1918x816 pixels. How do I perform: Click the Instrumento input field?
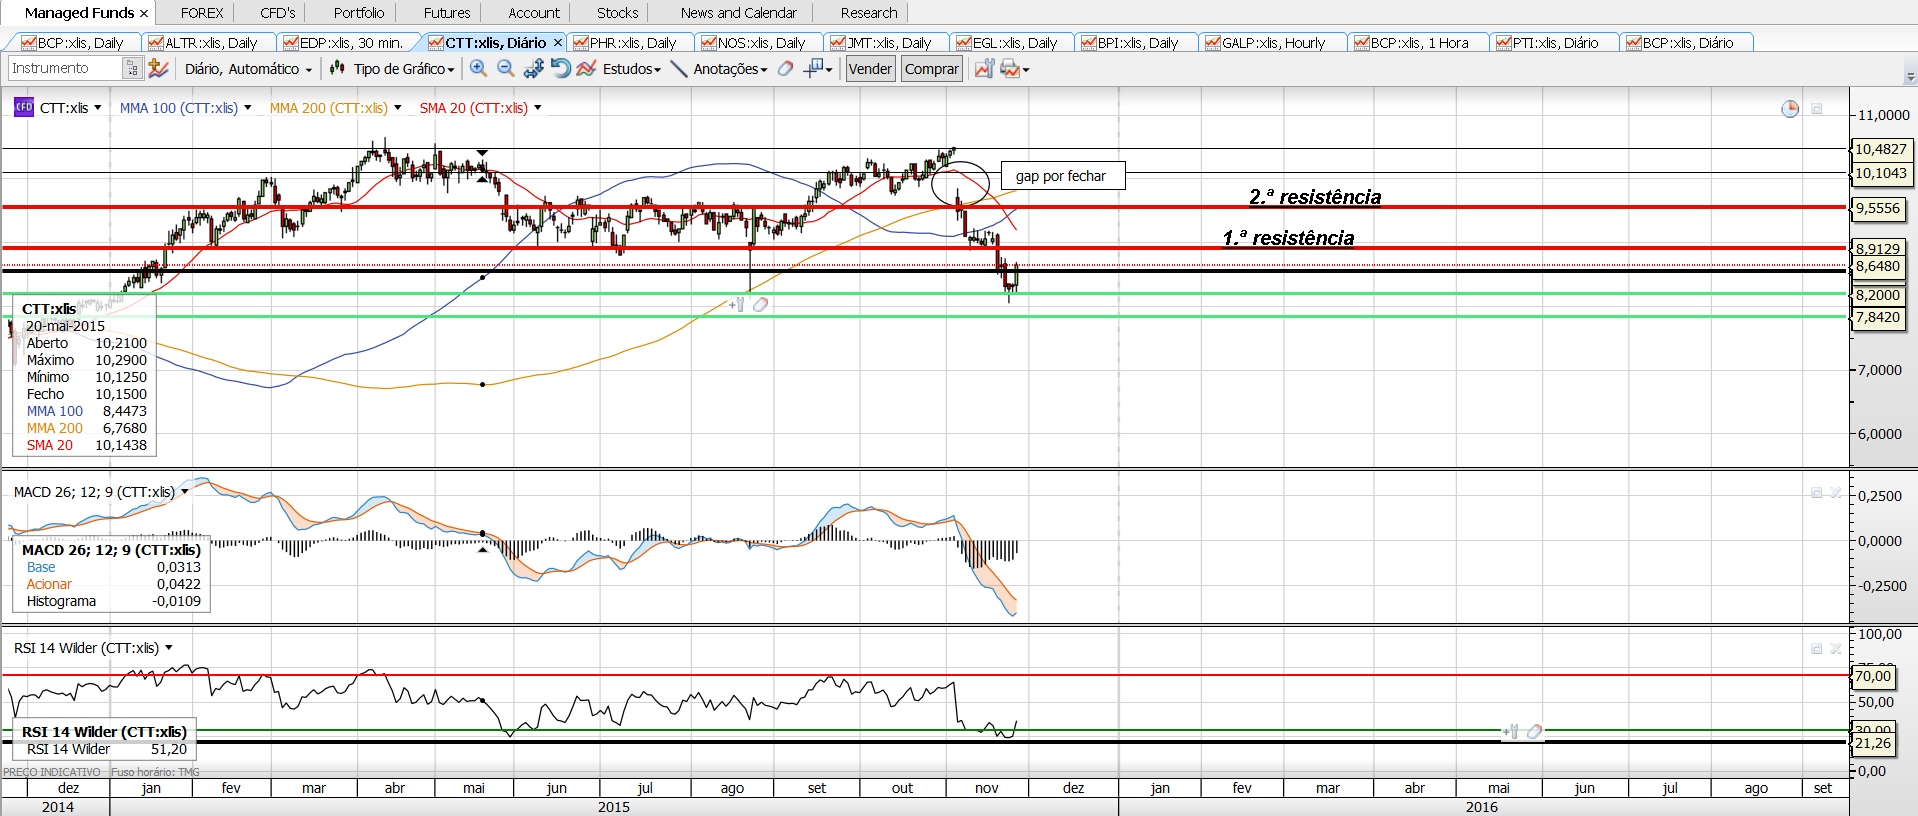[x=65, y=68]
